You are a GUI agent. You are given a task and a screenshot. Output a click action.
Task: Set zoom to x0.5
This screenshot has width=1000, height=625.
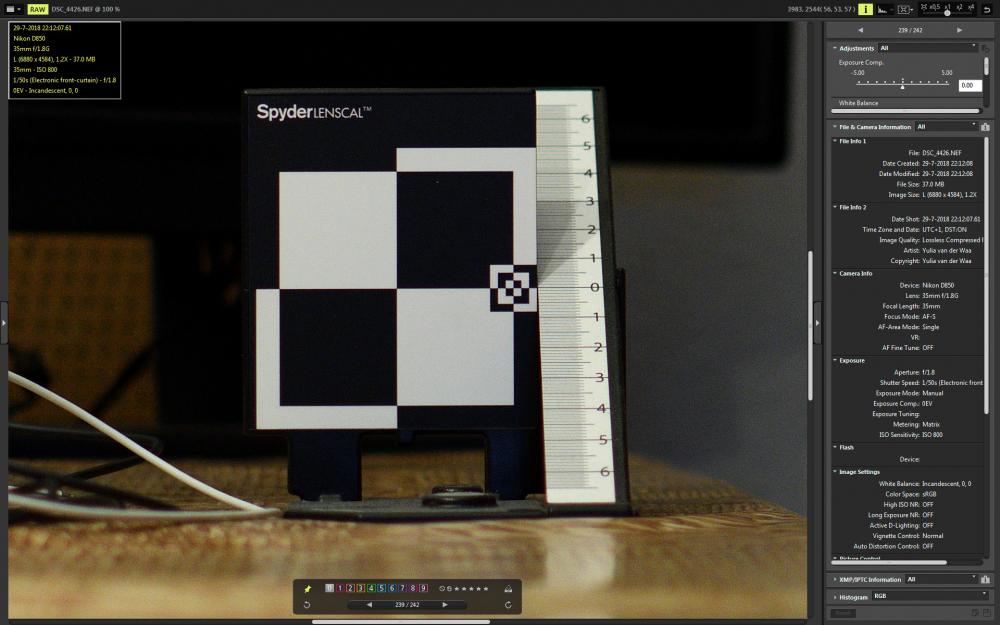[x=935, y=8]
